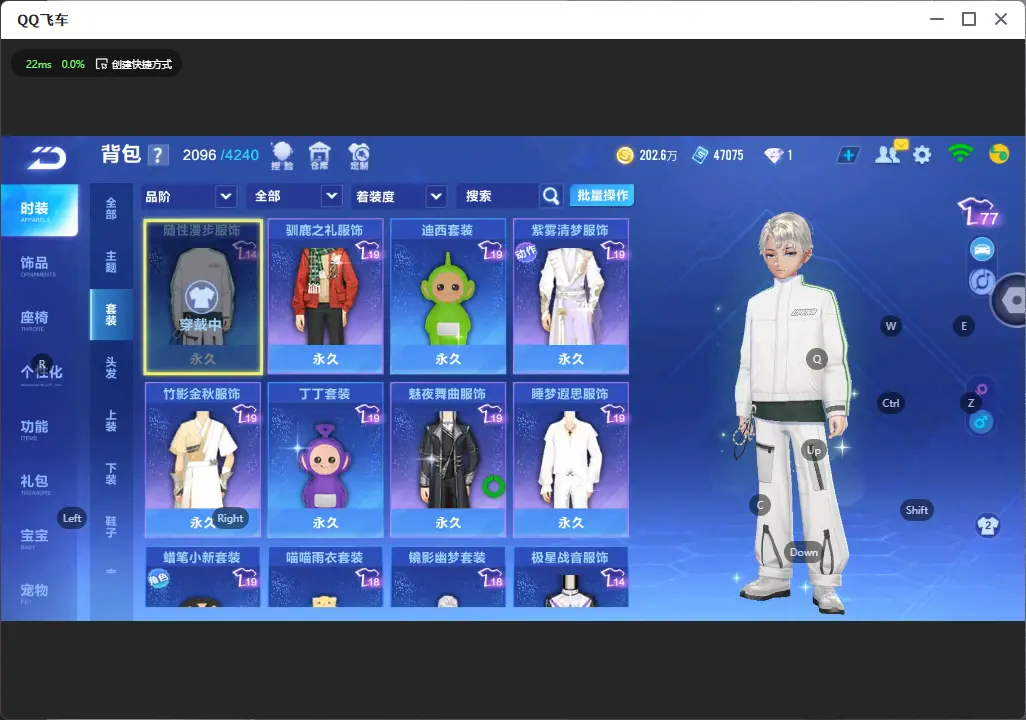Open the 着装度 sort dropdown
This screenshot has height=720, width=1026.
point(399,196)
